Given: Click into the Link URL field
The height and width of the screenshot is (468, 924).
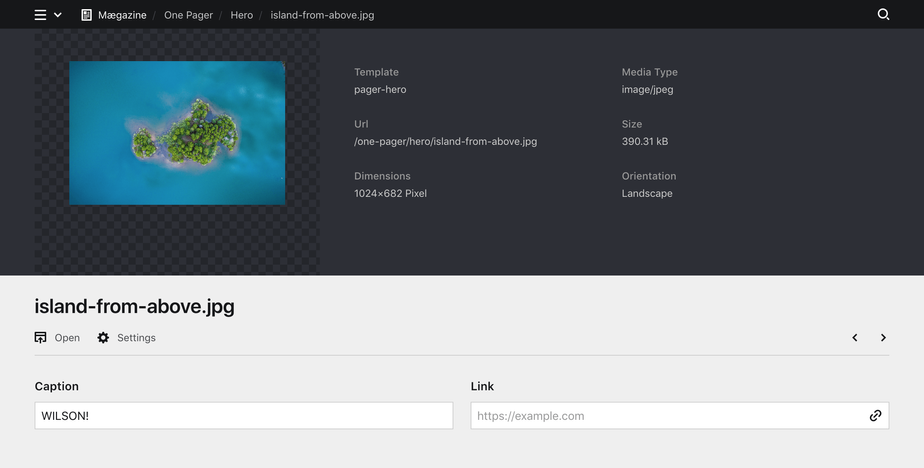Looking at the screenshot, I should 665,416.
